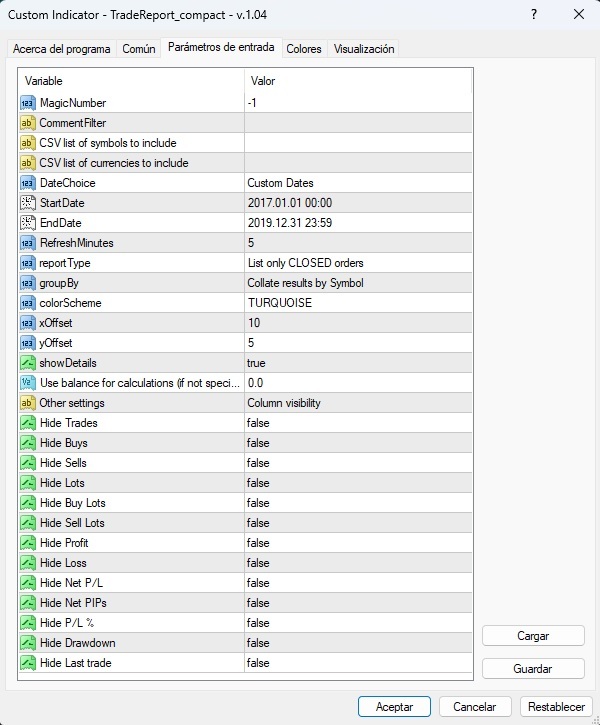This screenshot has width=600, height=725.
Task: Select the Parámetros de entrada tab
Action: pyautogui.click(x=221, y=47)
